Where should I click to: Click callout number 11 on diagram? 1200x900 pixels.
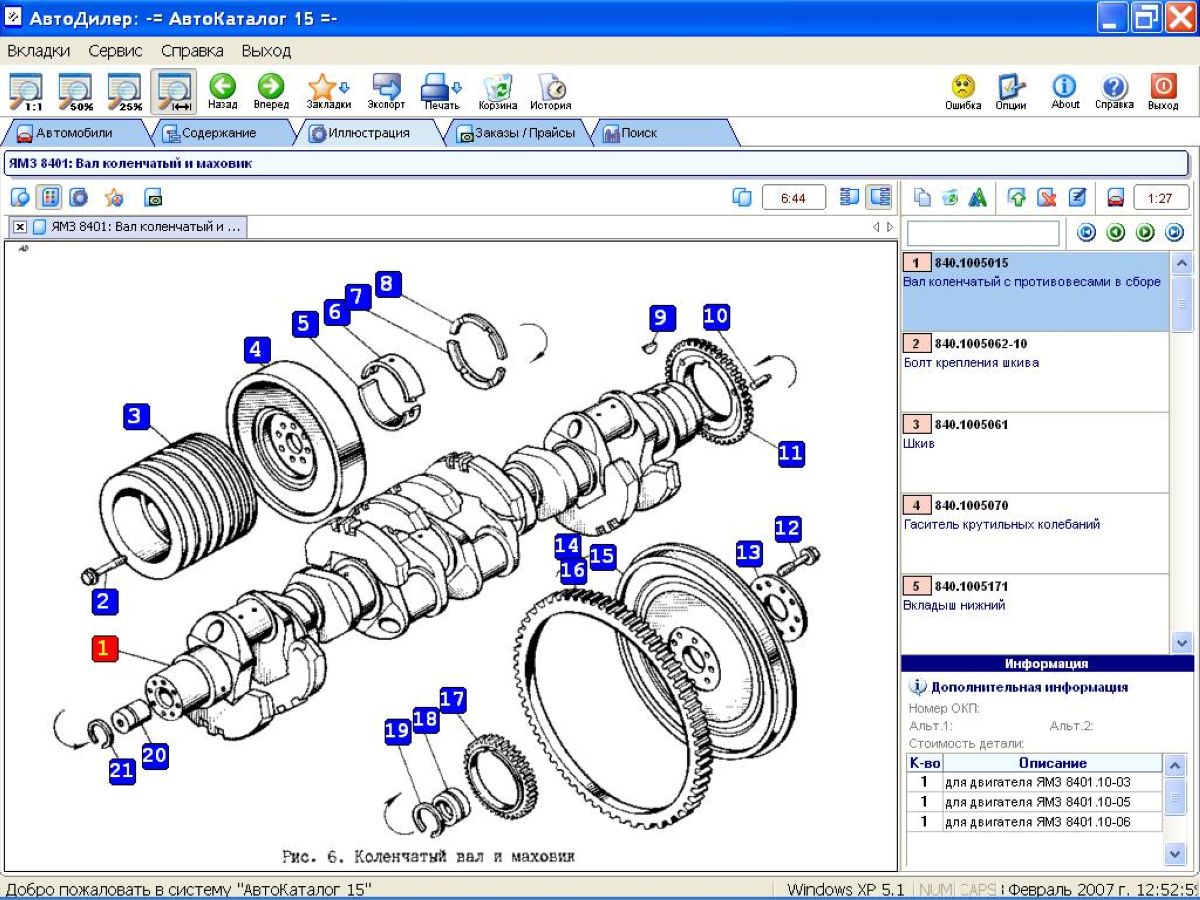(x=790, y=453)
